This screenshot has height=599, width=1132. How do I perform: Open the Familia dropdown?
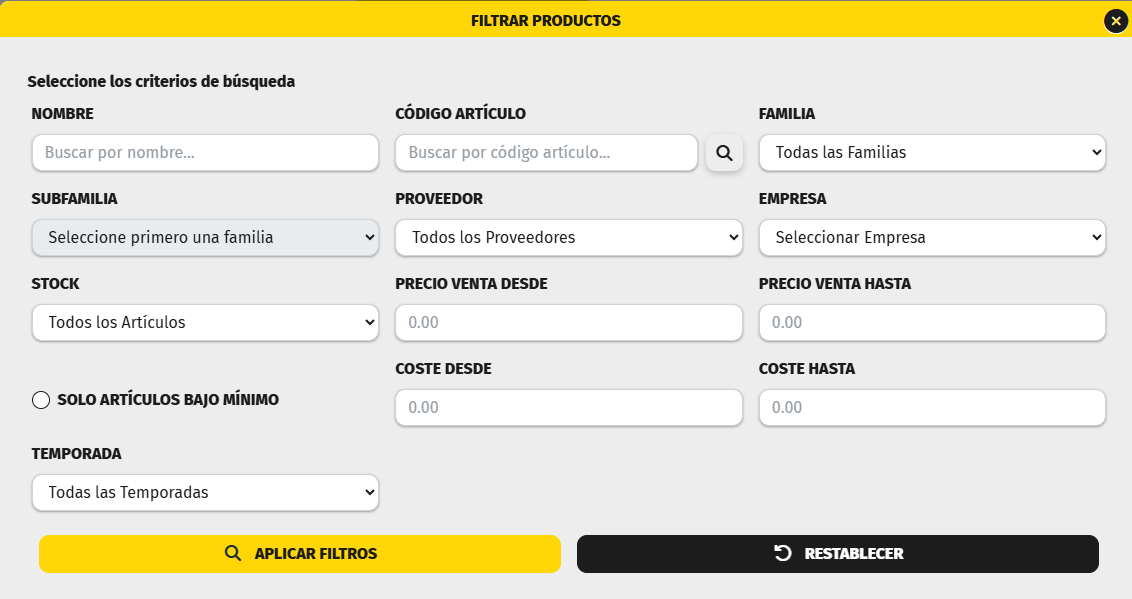click(x=932, y=153)
